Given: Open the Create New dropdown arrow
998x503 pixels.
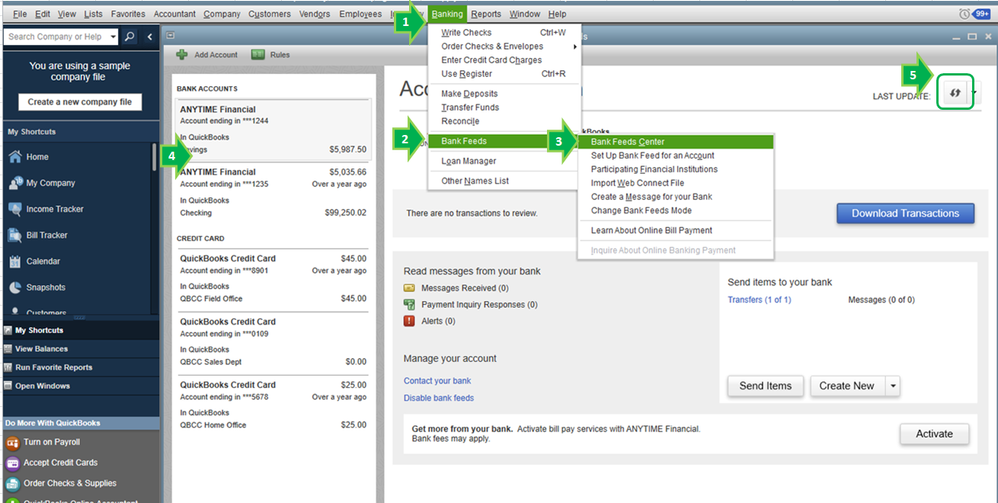Looking at the screenshot, I should click(x=892, y=386).
